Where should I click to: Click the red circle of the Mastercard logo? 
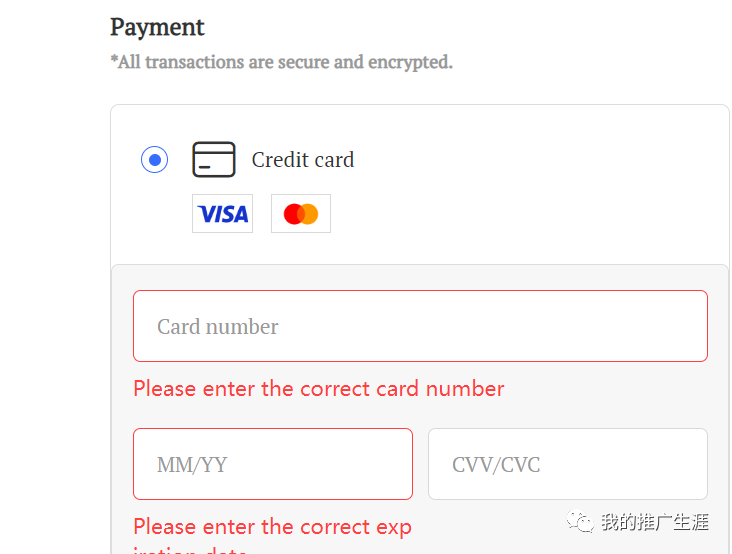293,214
